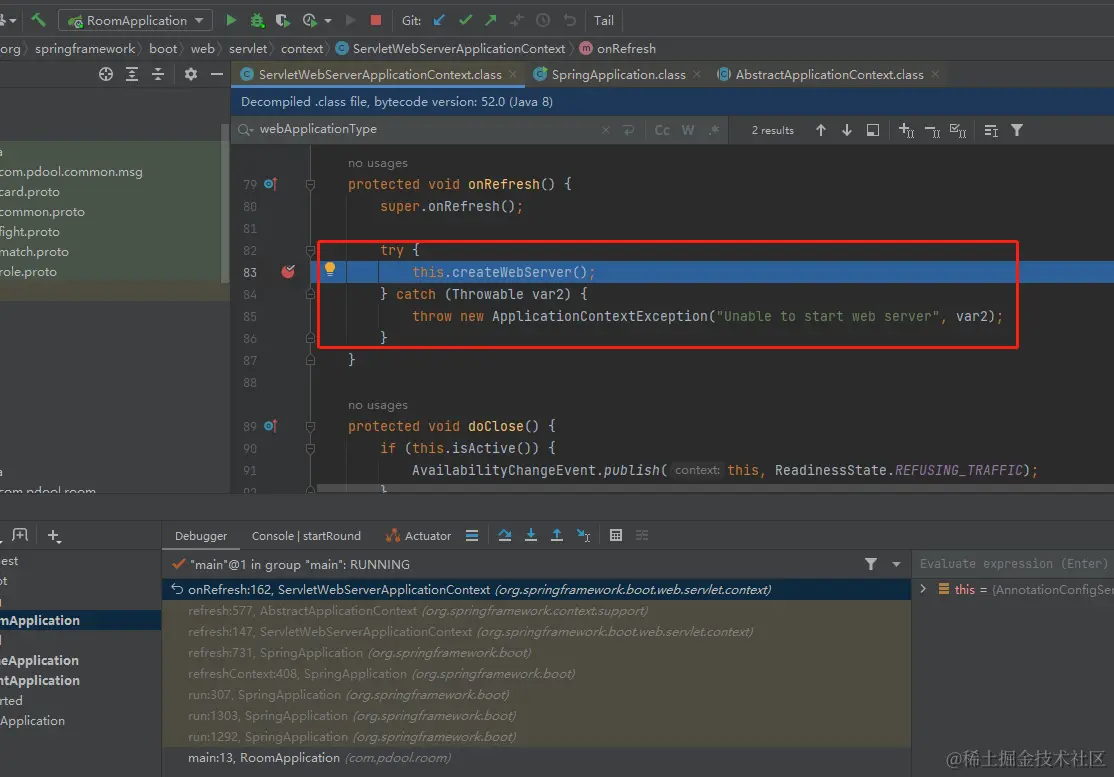1114x777 pixels.
Task: Switch to SpringApplication.class tab
Action: pyautogui.click(x=618, y=75)
